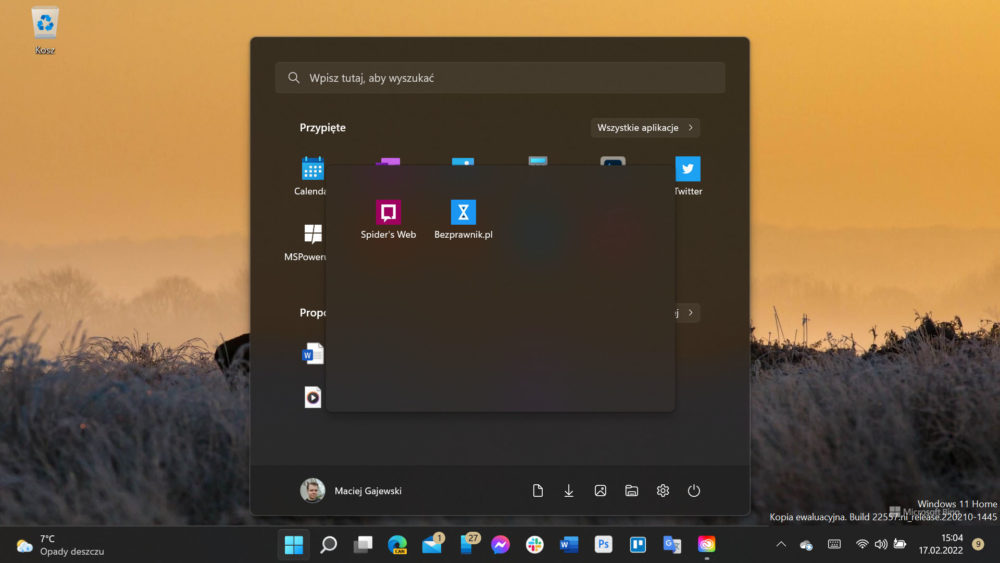
Task: Click the Power button in Start
Action: coord(694,490)
